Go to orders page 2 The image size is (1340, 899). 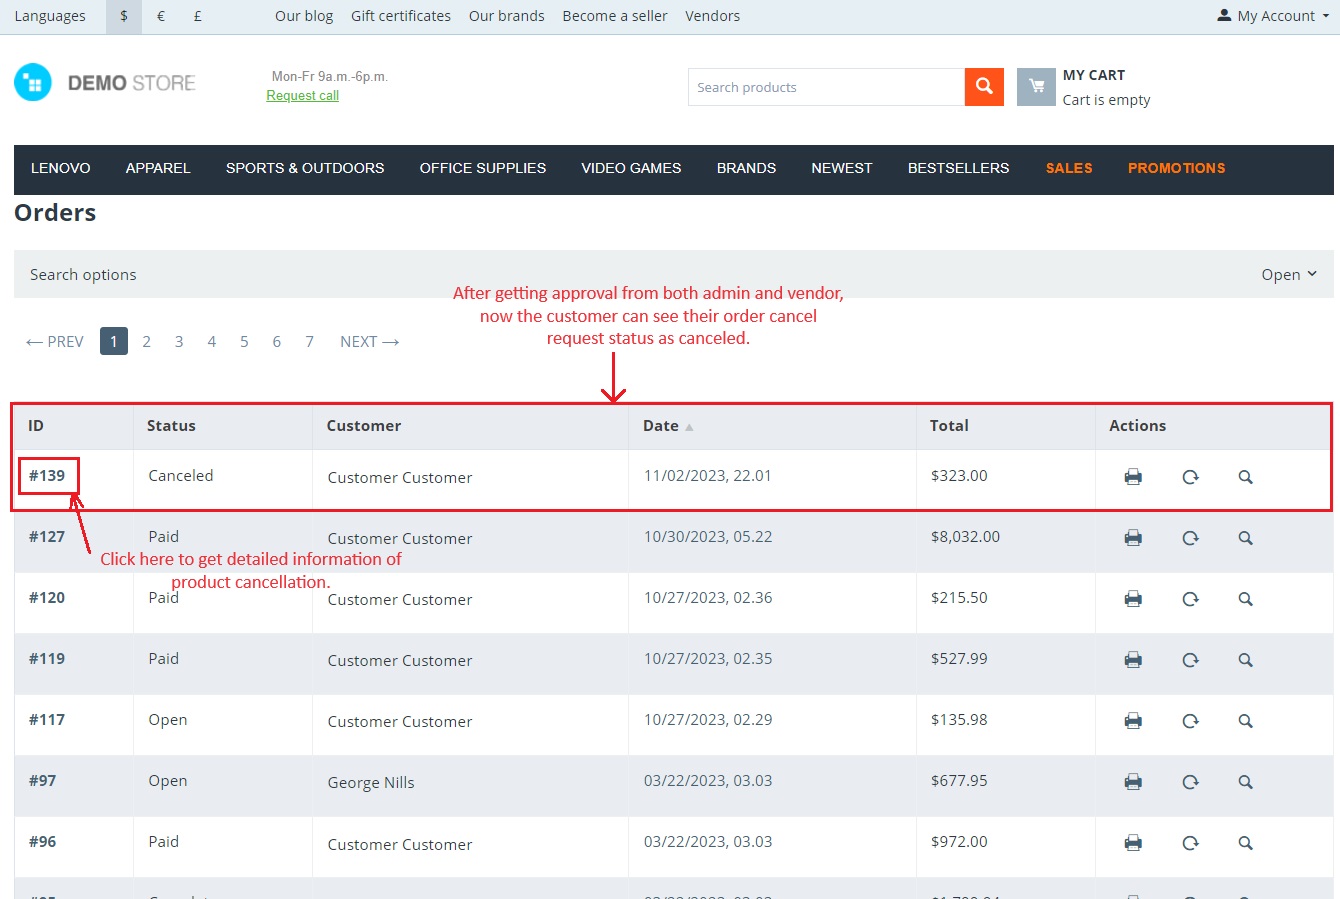click(x=146, y=342)
